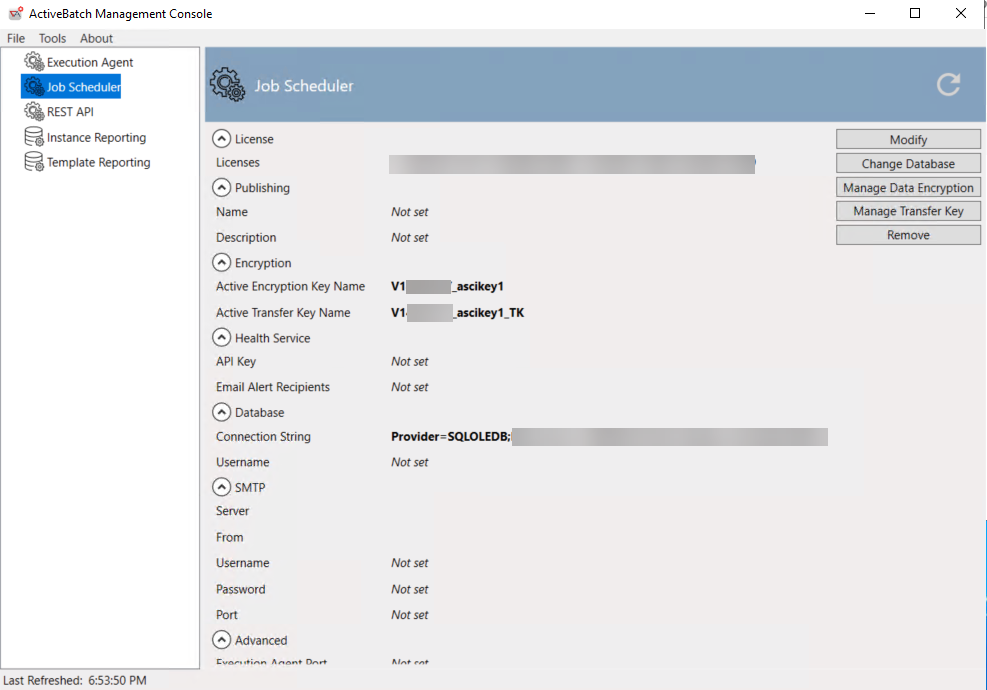Click the Instance Reporting database icon
This screenshot has width=987, height=690.
pos(34,137)
